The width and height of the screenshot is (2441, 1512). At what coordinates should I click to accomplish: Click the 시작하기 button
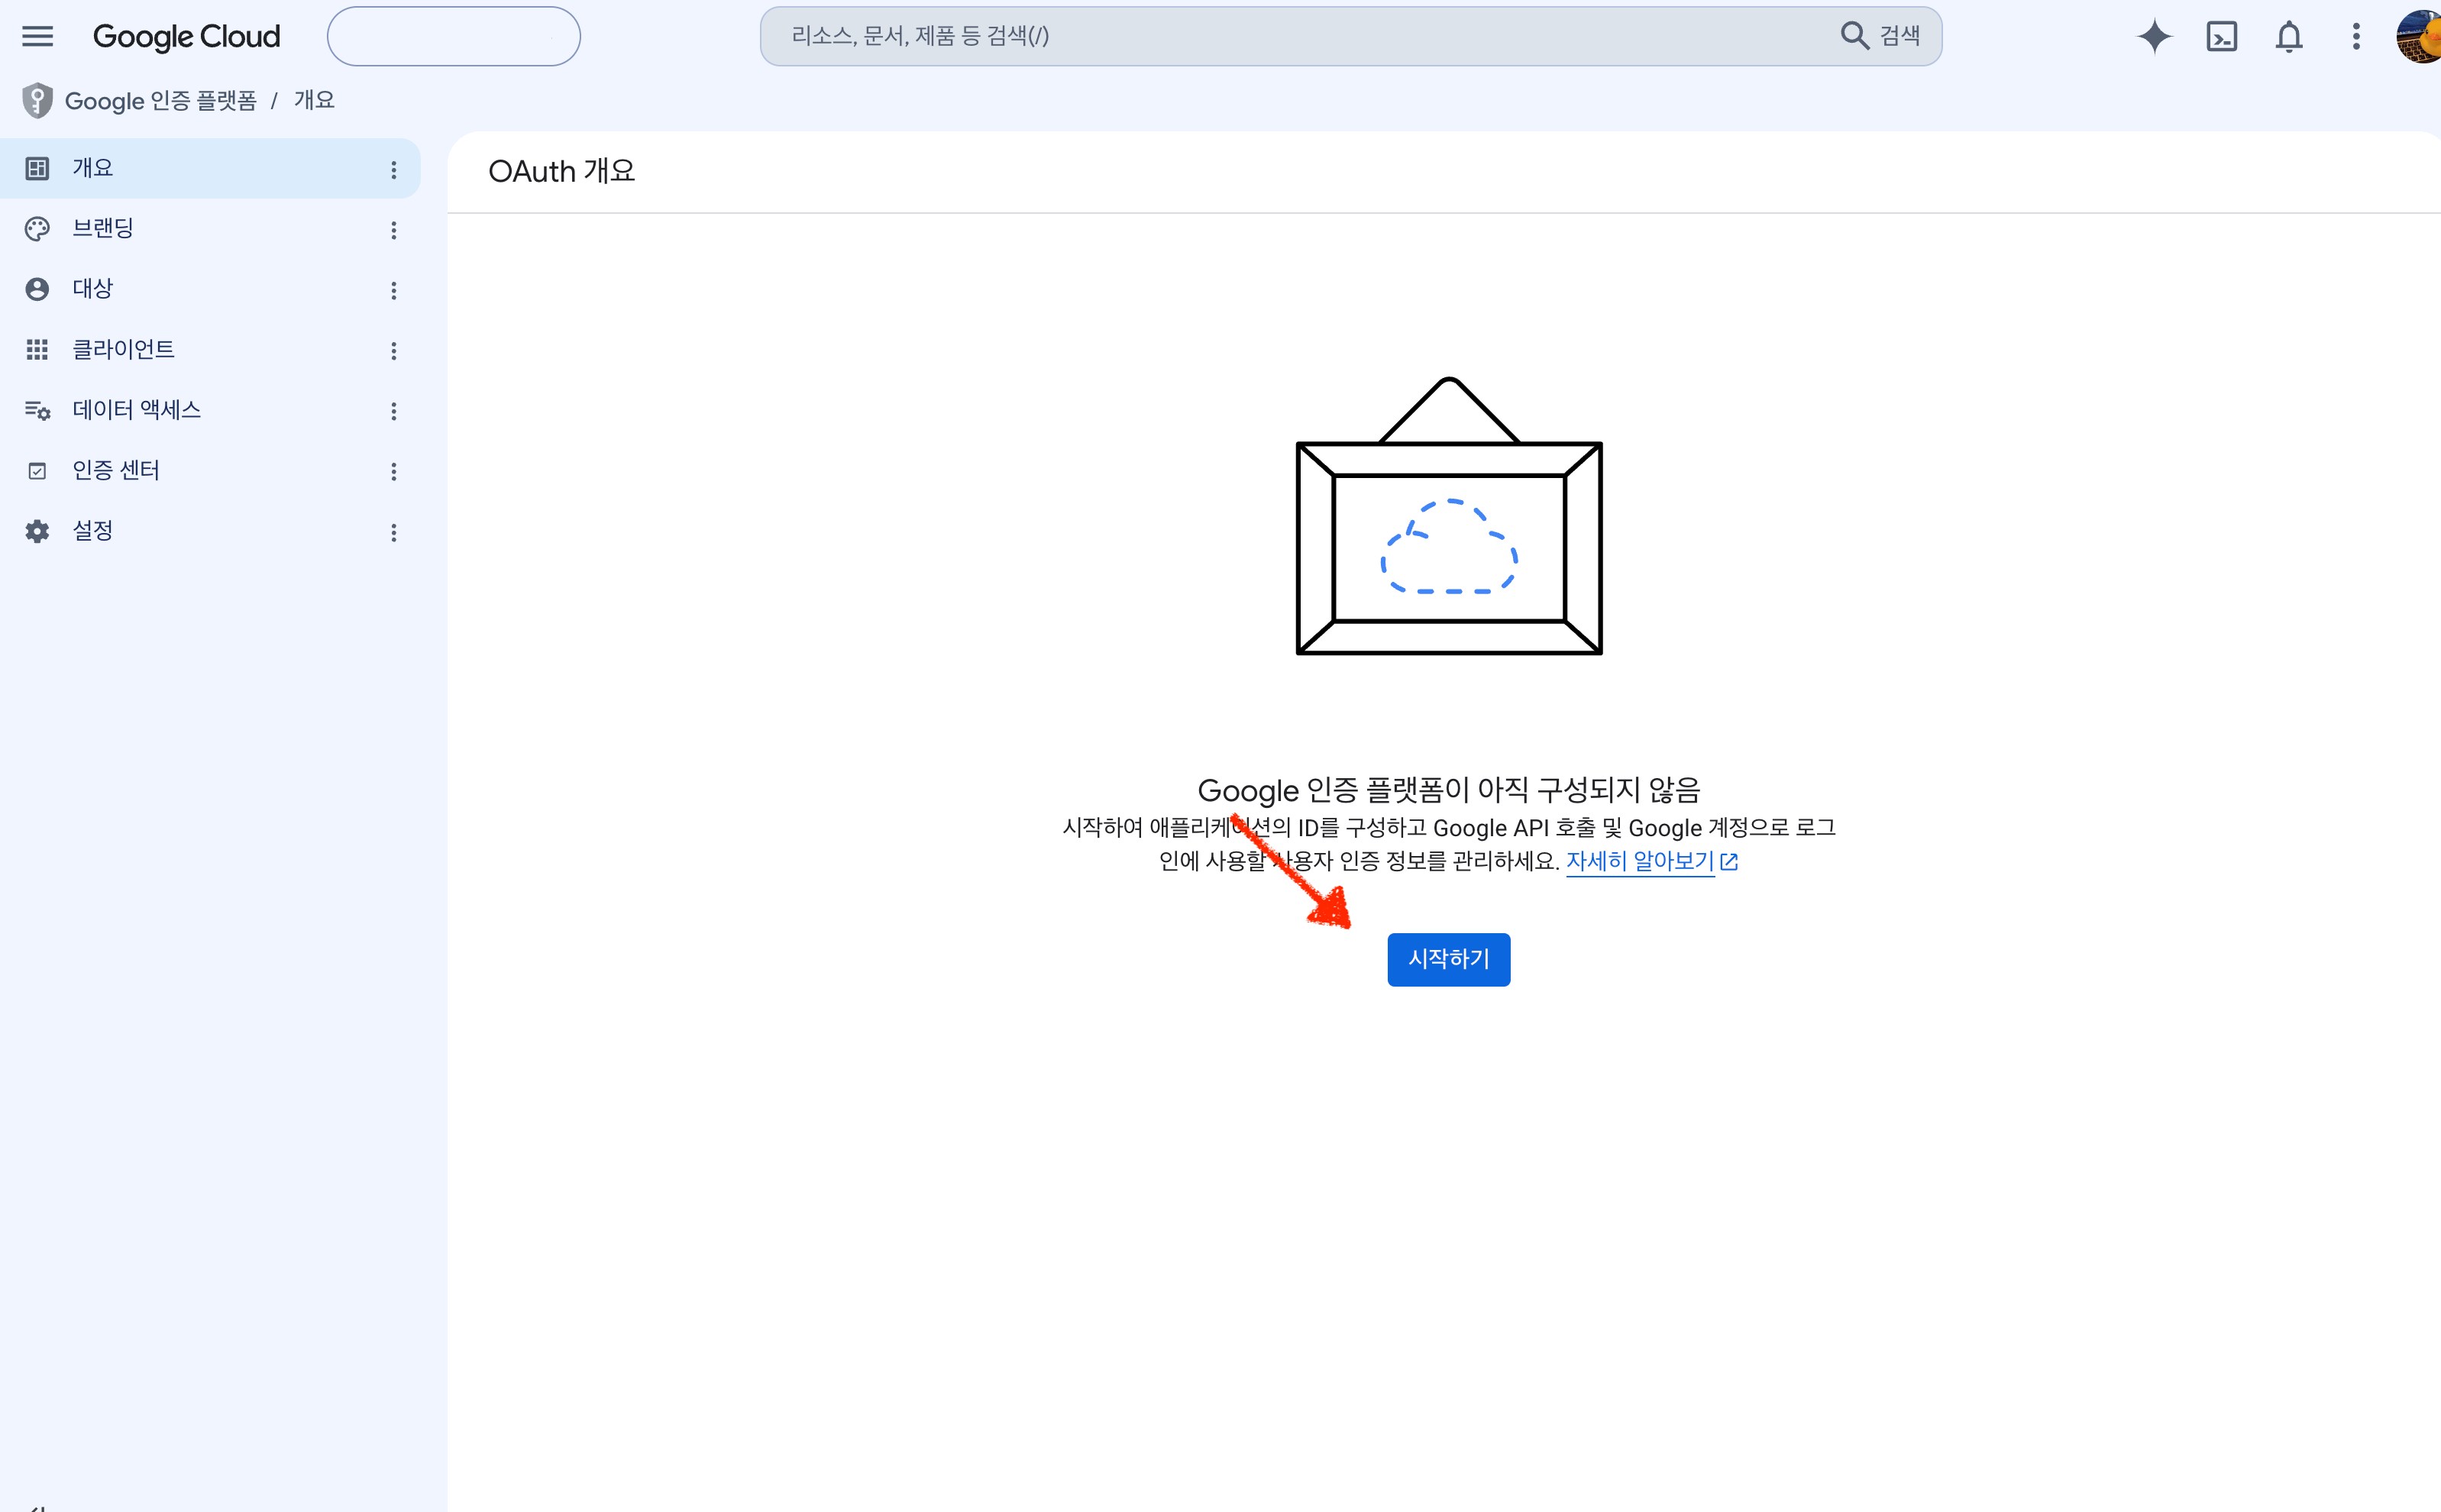pos(1448,959)
